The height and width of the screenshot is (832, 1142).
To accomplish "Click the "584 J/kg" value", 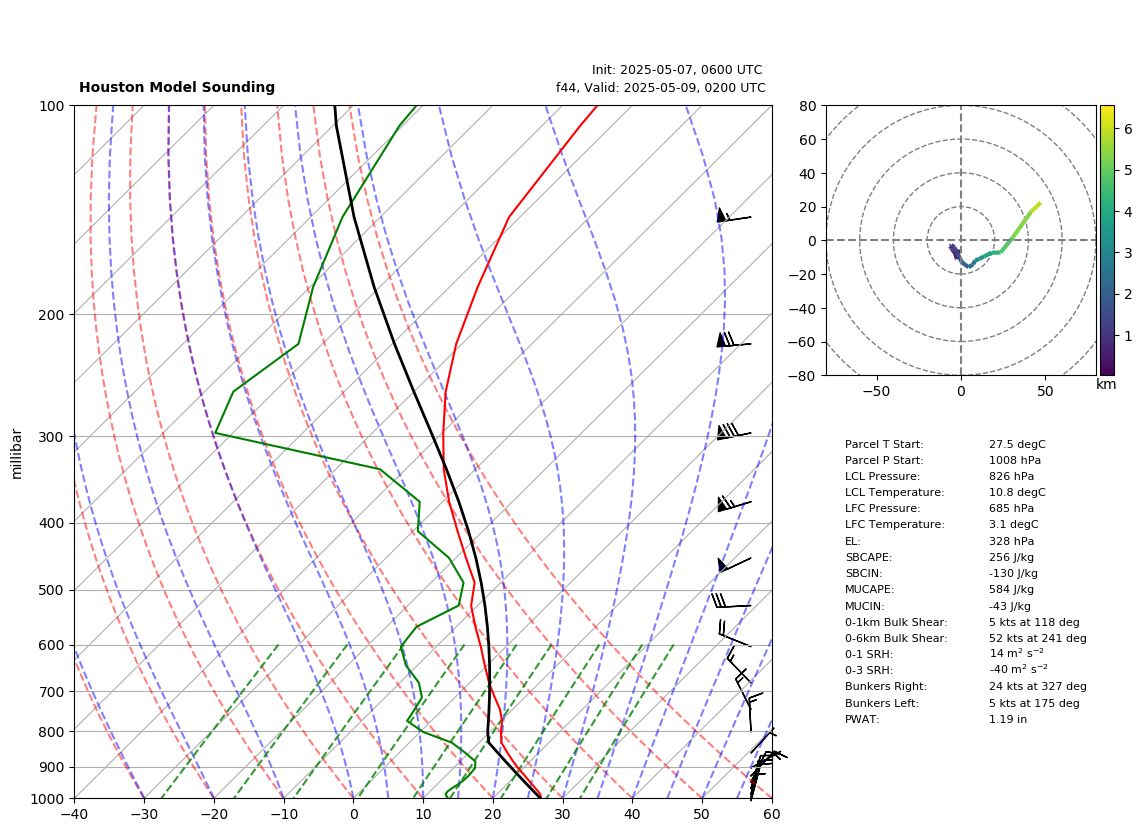I will [1012, 589].
